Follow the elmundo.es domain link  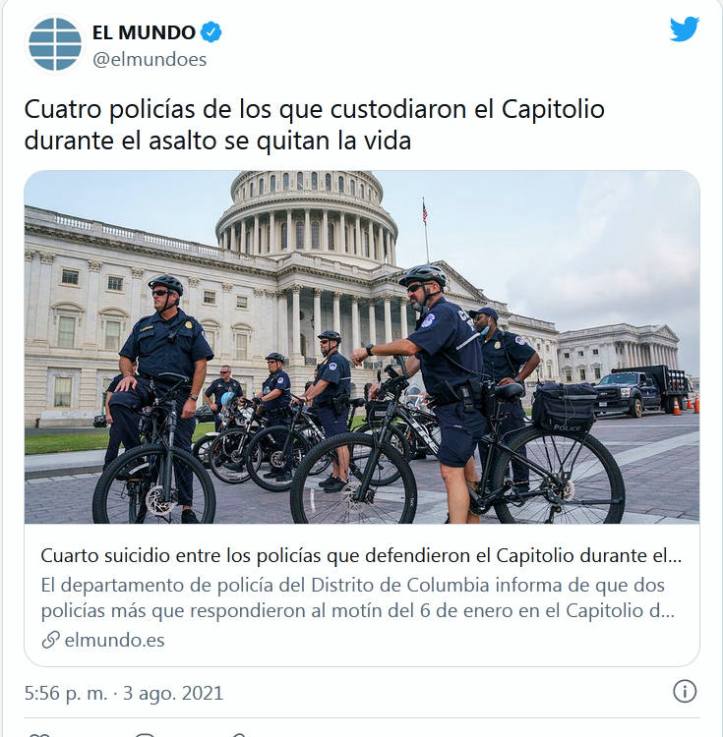(x=115, y=640)
